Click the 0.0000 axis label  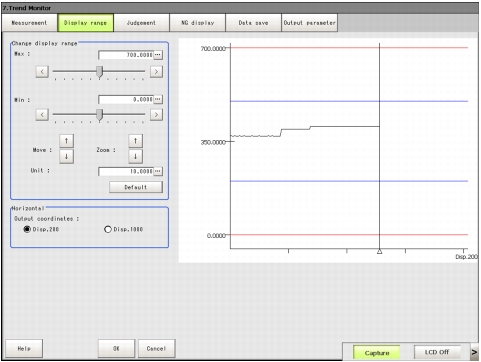click(x=216, y=236)
